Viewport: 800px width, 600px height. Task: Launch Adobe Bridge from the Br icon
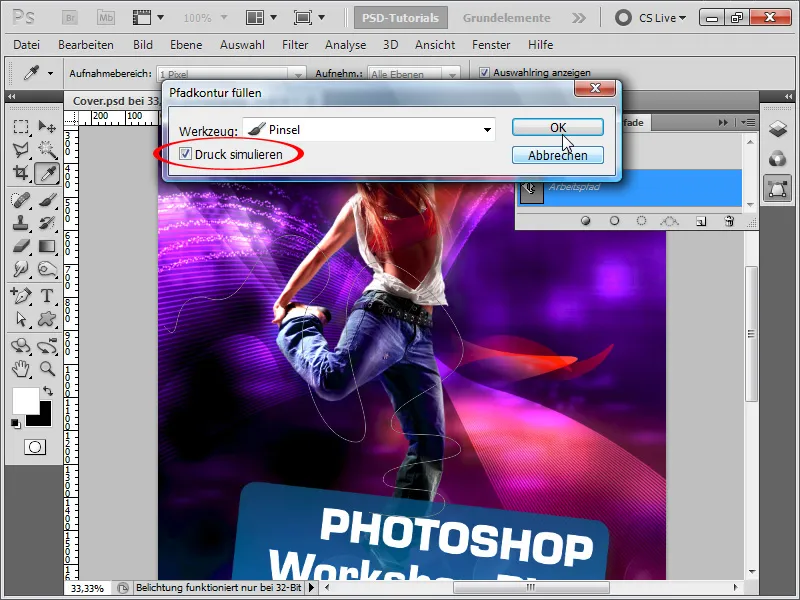coord(70,18)
